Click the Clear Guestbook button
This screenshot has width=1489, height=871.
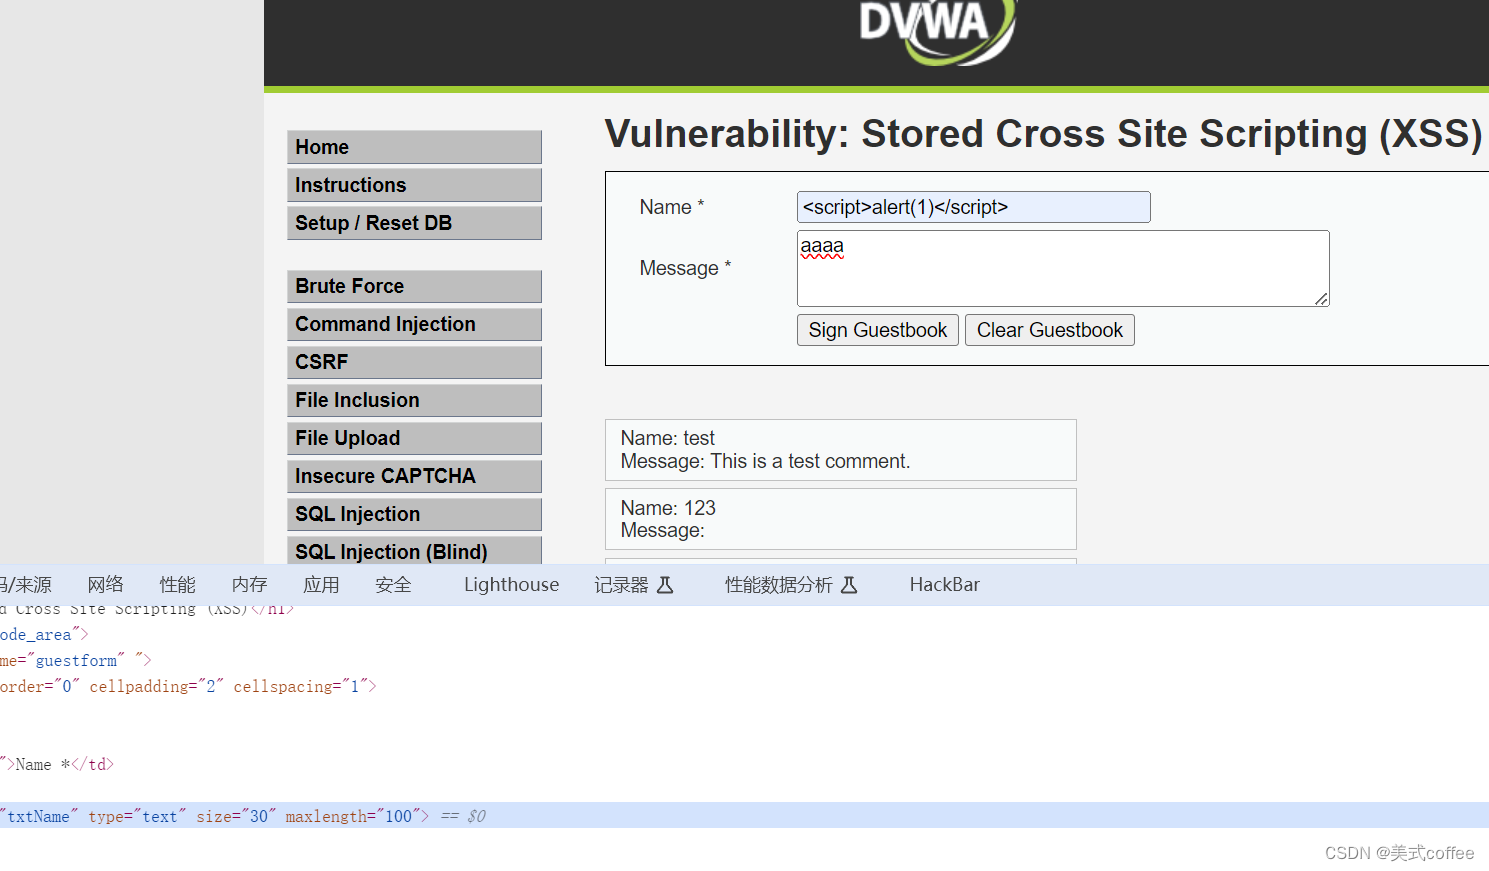tap(1049, 330)
